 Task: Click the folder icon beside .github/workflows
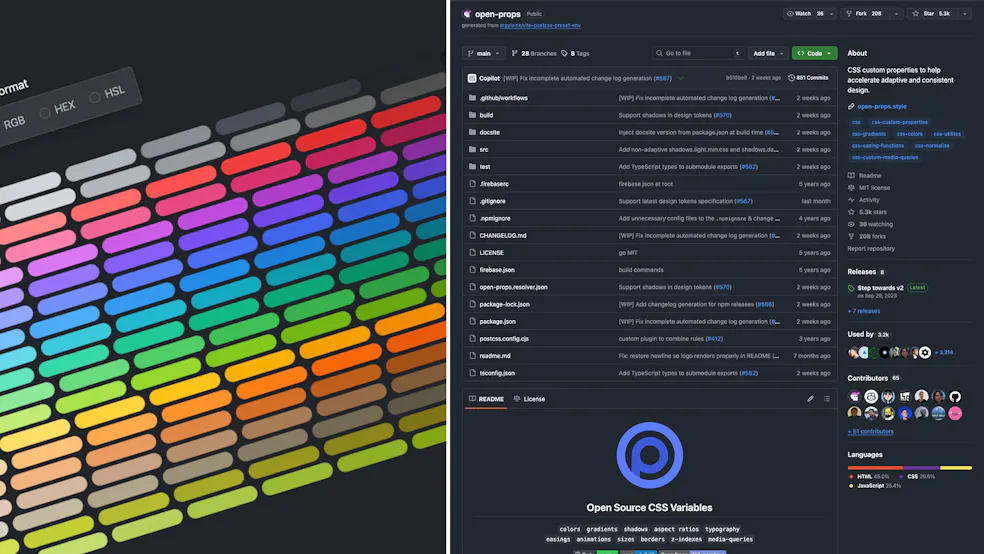click(x=472, y=98)
